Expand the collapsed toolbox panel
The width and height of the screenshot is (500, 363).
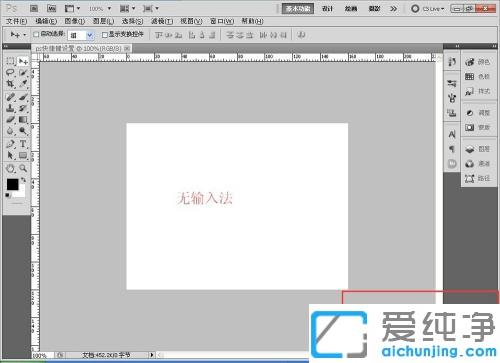[5, 46]
